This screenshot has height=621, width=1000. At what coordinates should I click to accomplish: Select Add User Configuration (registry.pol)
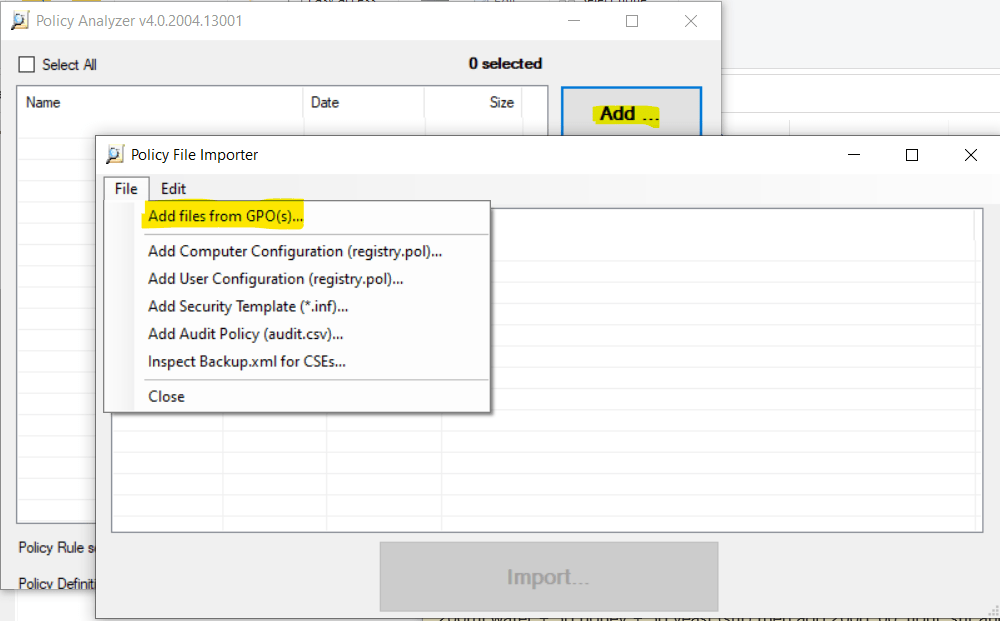[x=275, y=279]
